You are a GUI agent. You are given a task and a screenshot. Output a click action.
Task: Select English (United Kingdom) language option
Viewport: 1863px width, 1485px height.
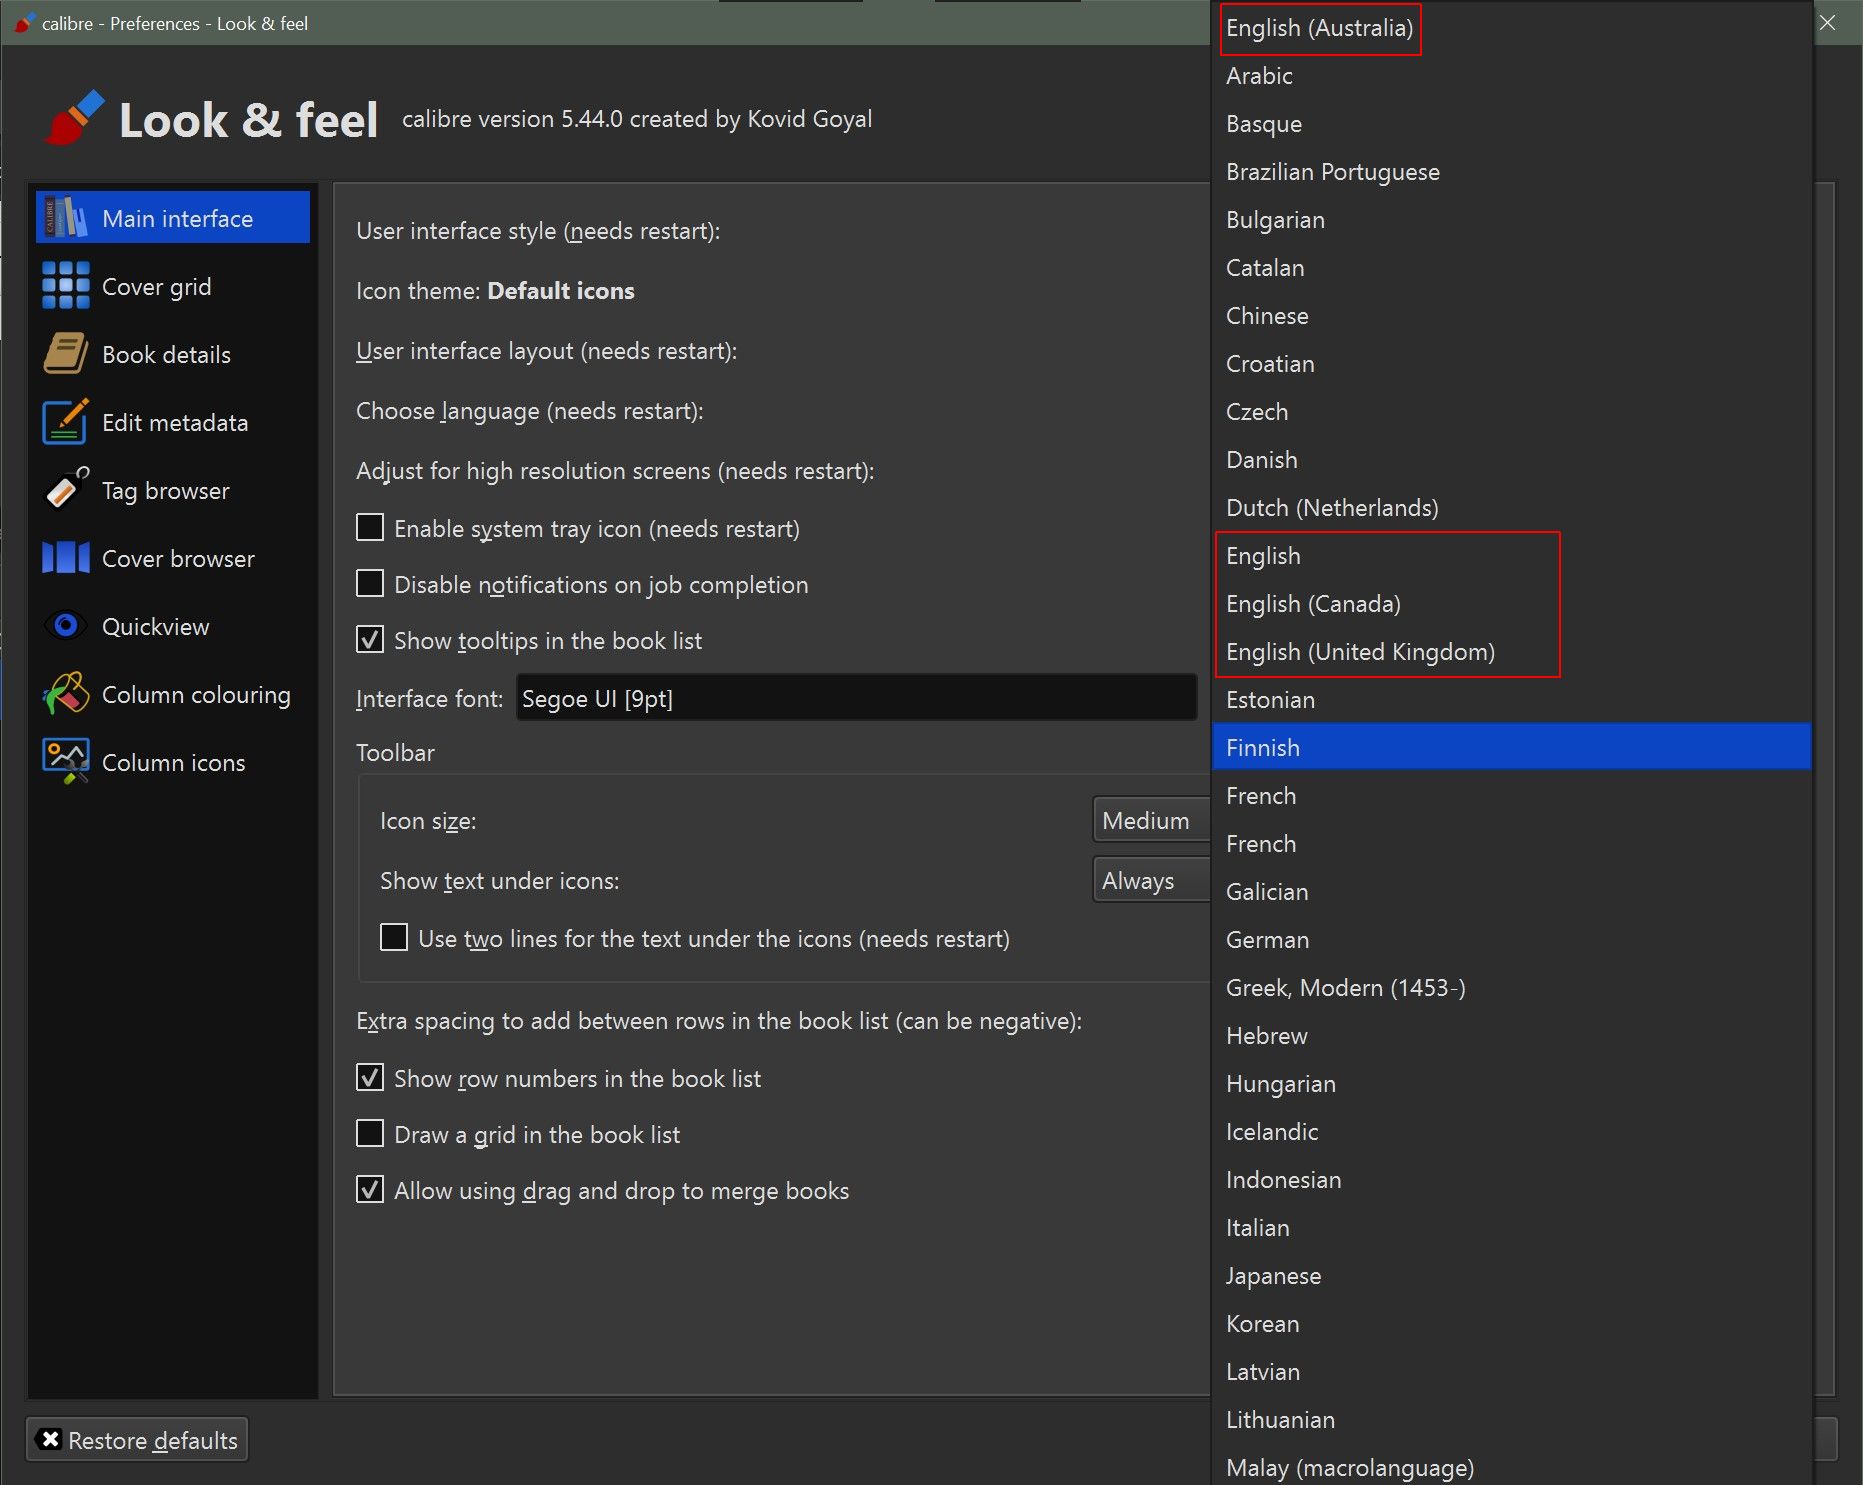tap(1360, 652)
